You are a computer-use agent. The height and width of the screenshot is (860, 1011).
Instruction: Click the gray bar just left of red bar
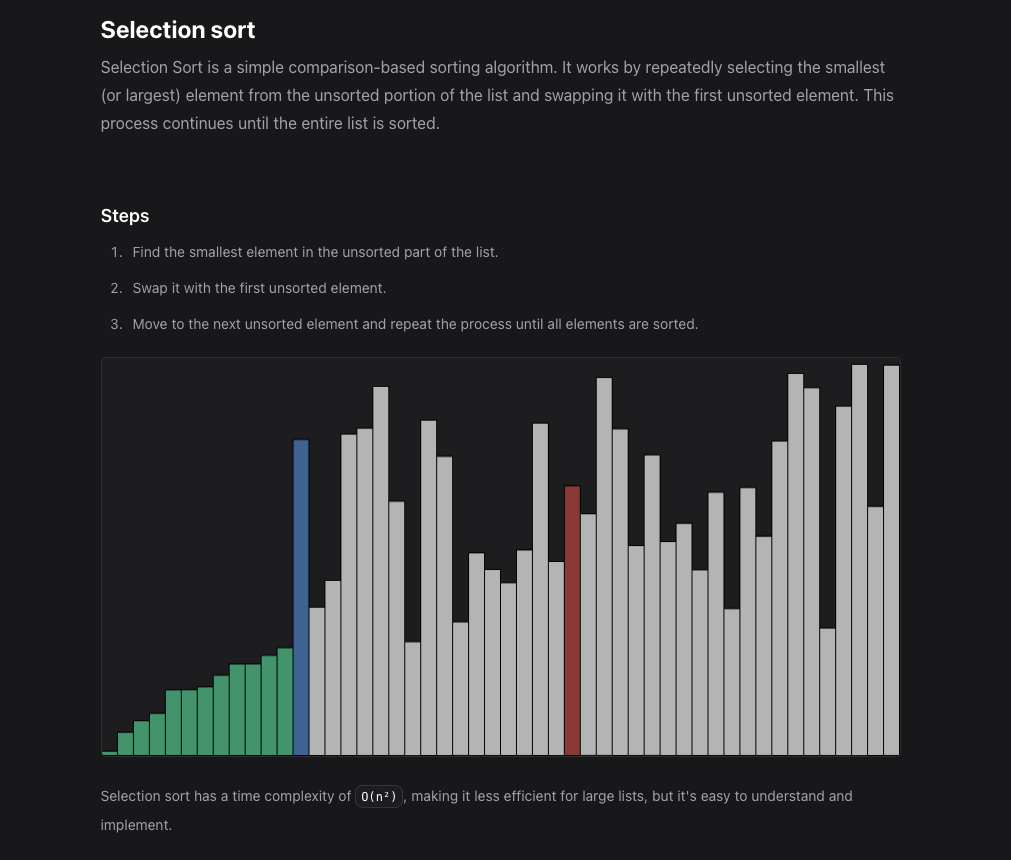tap(556, 658)
